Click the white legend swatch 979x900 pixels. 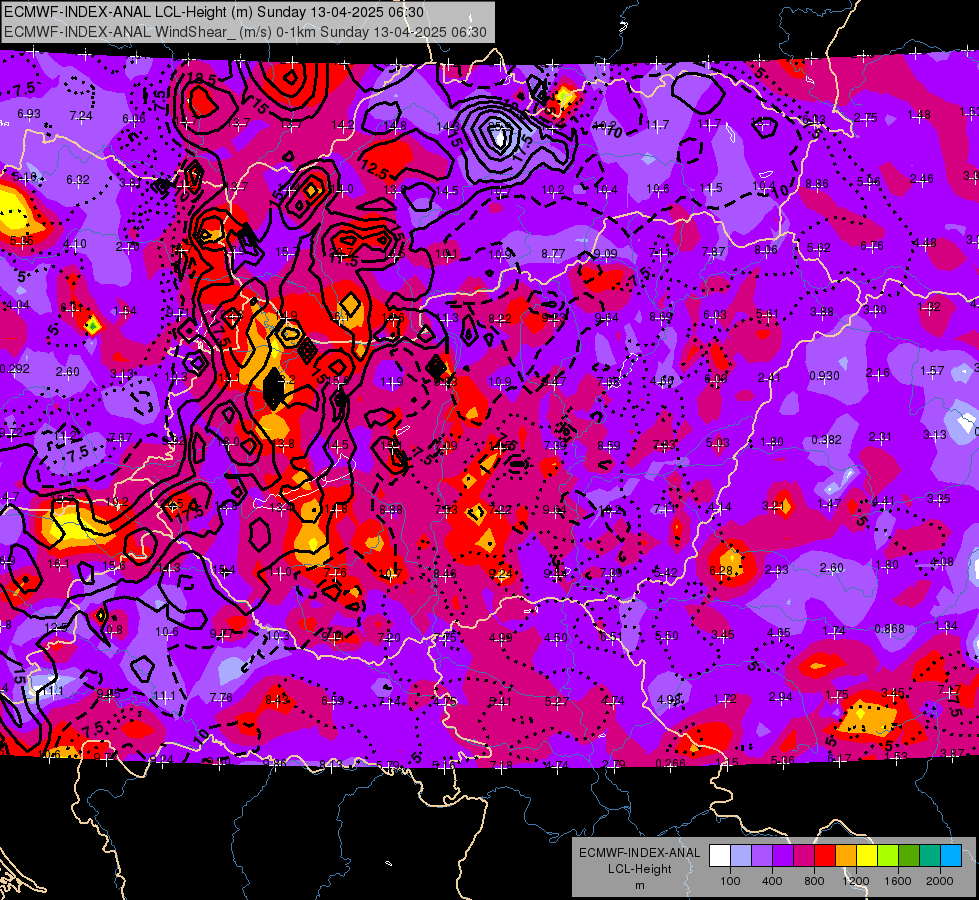pyautogui.click(x=720, y=856)
